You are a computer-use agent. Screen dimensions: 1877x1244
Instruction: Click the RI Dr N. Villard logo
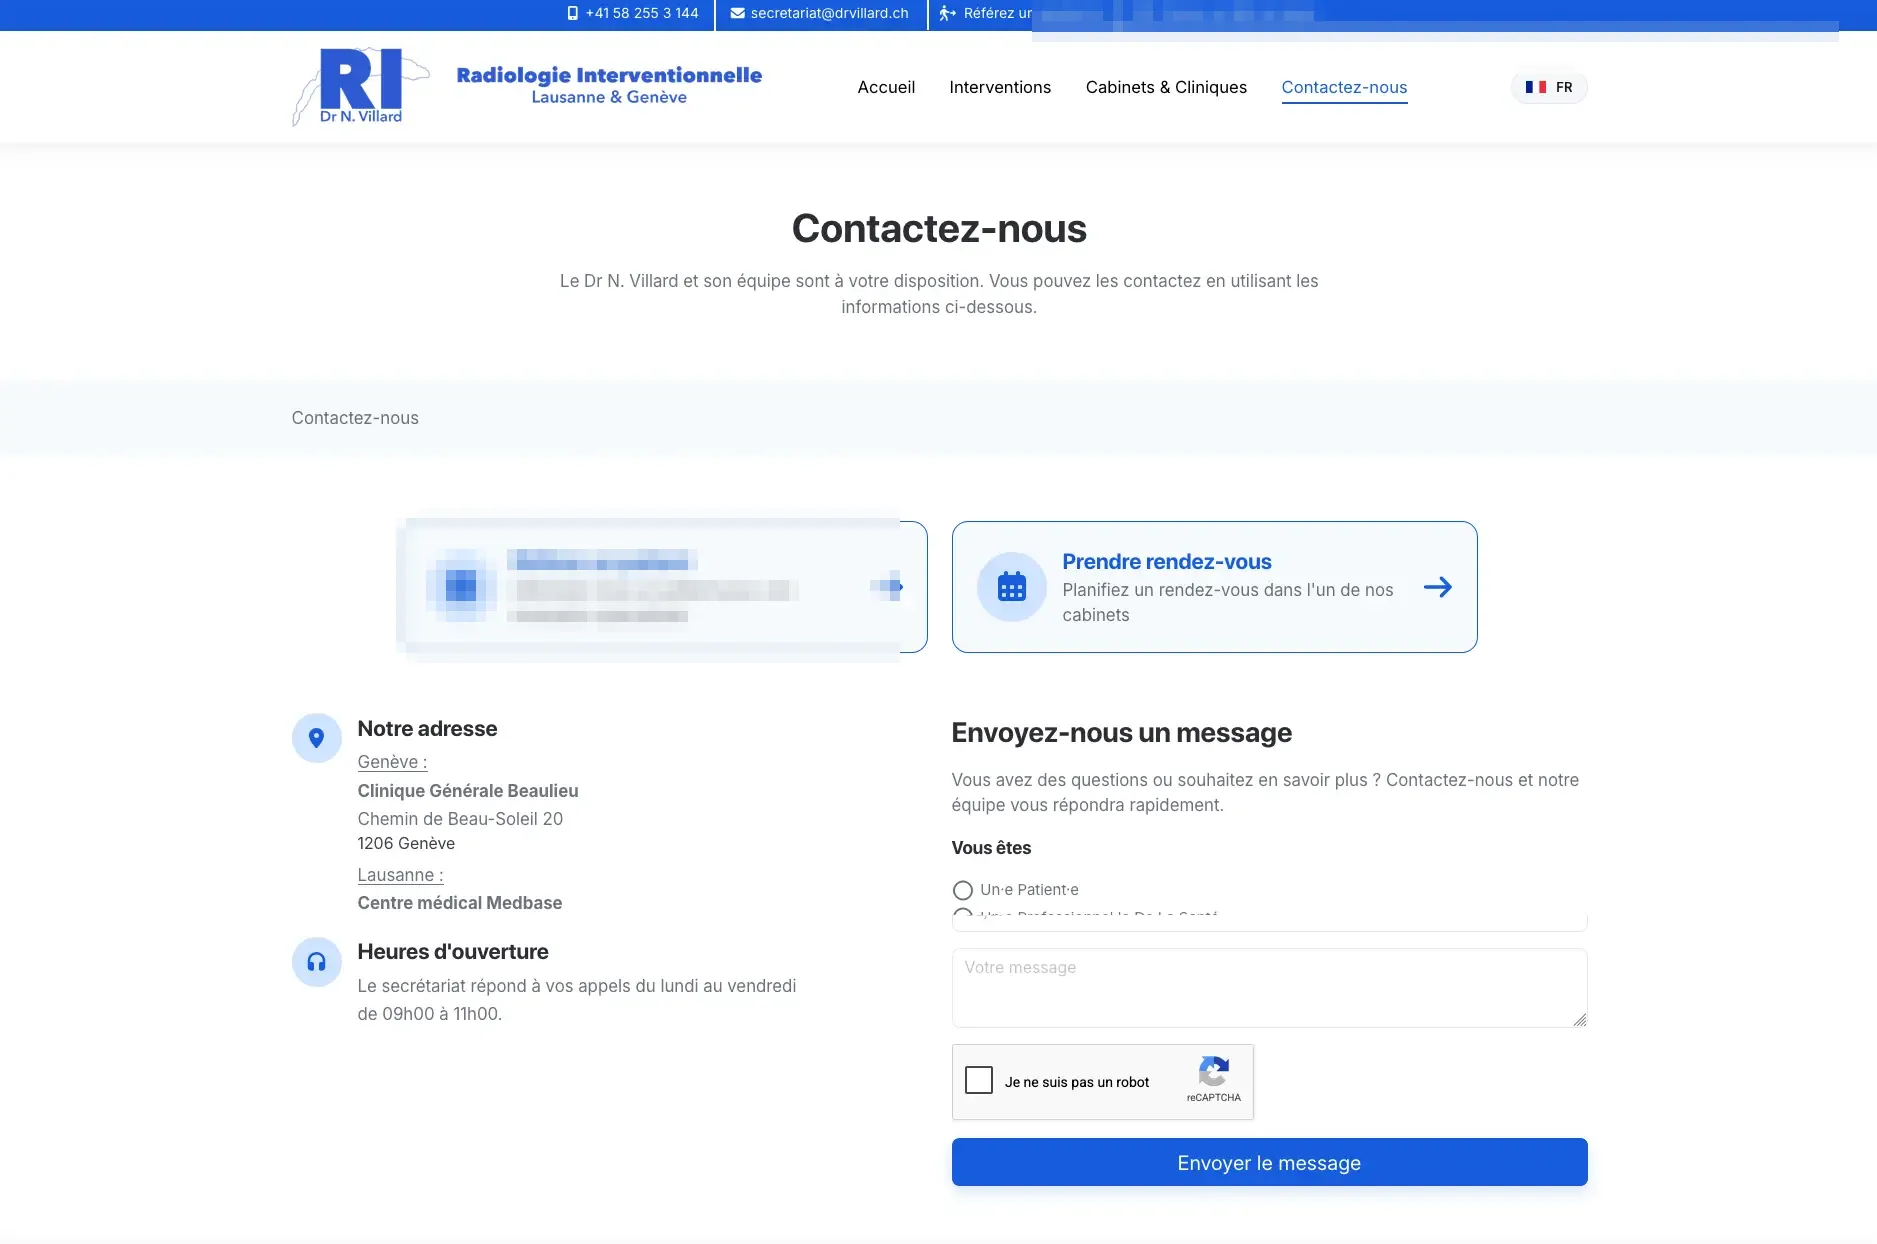click(360, 87)
